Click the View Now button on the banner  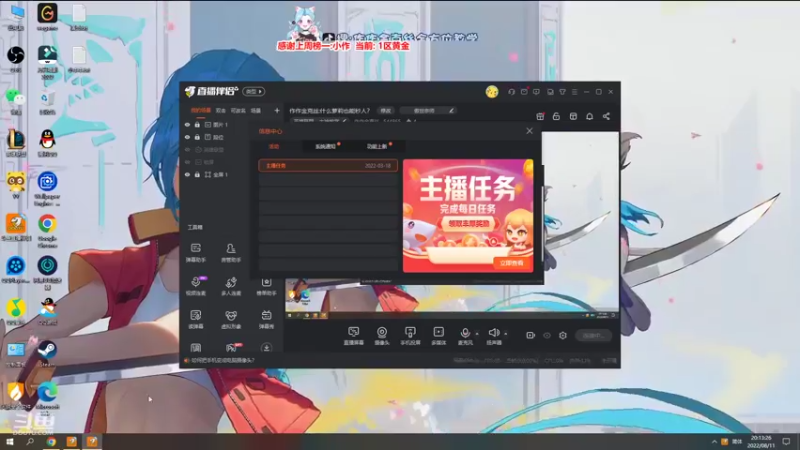click(x=511, y=263)
